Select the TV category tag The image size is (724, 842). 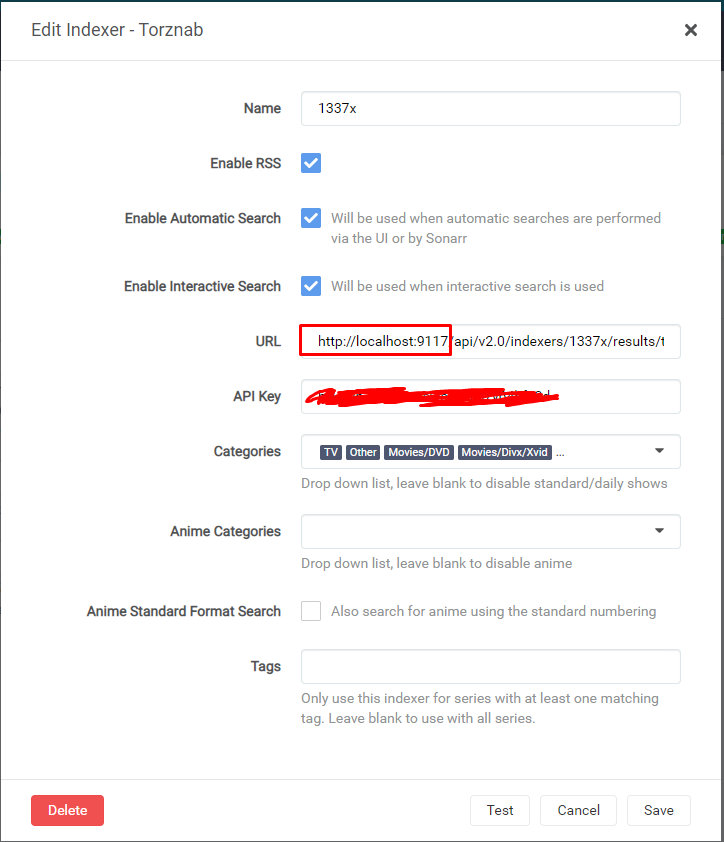click(x=331, y=452)
